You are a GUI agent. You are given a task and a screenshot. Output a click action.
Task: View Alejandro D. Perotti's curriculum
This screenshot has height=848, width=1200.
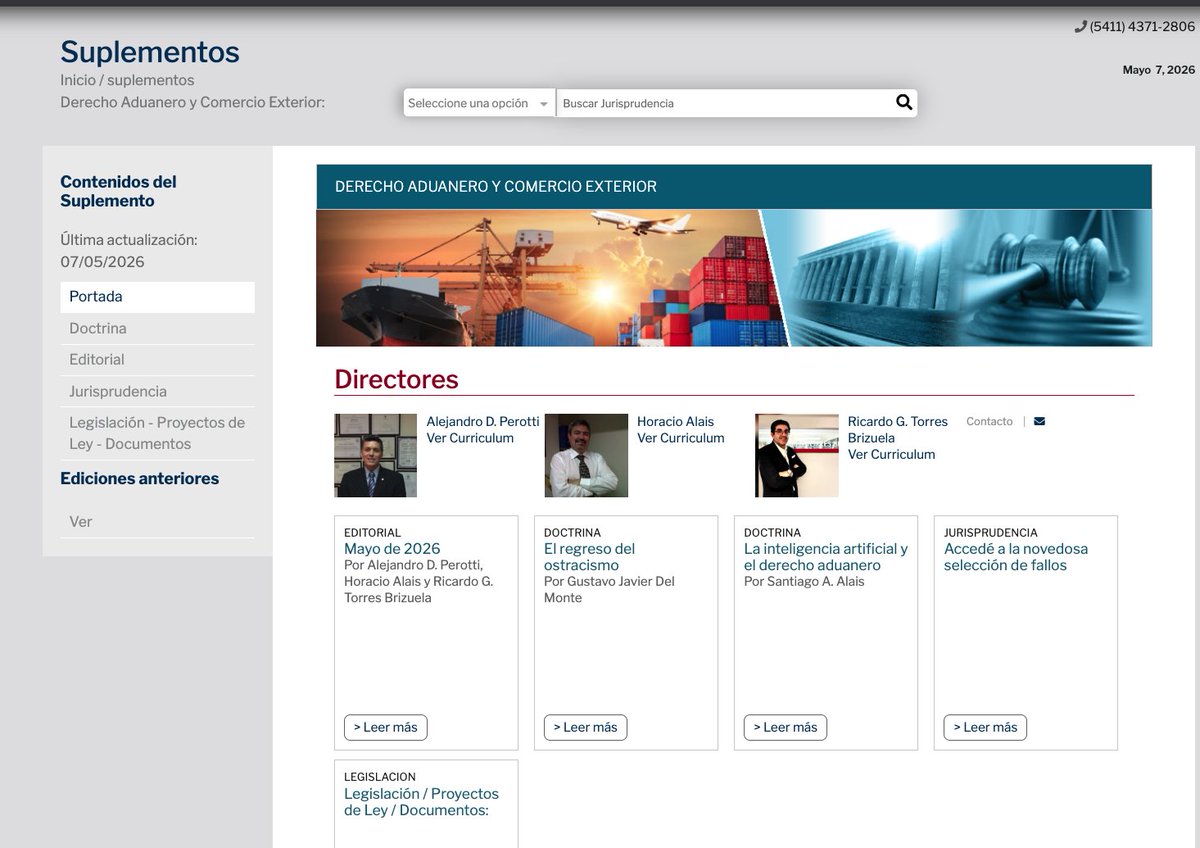pos(470,438)
